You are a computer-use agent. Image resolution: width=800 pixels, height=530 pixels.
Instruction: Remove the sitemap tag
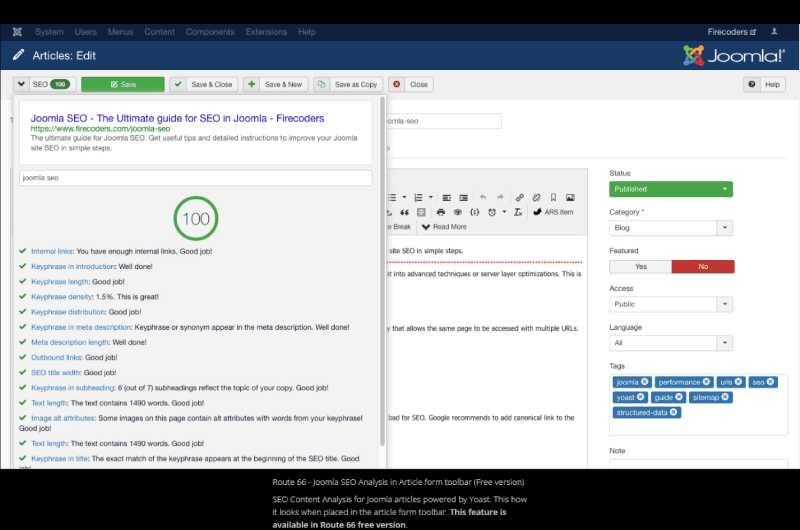(725, 397)
